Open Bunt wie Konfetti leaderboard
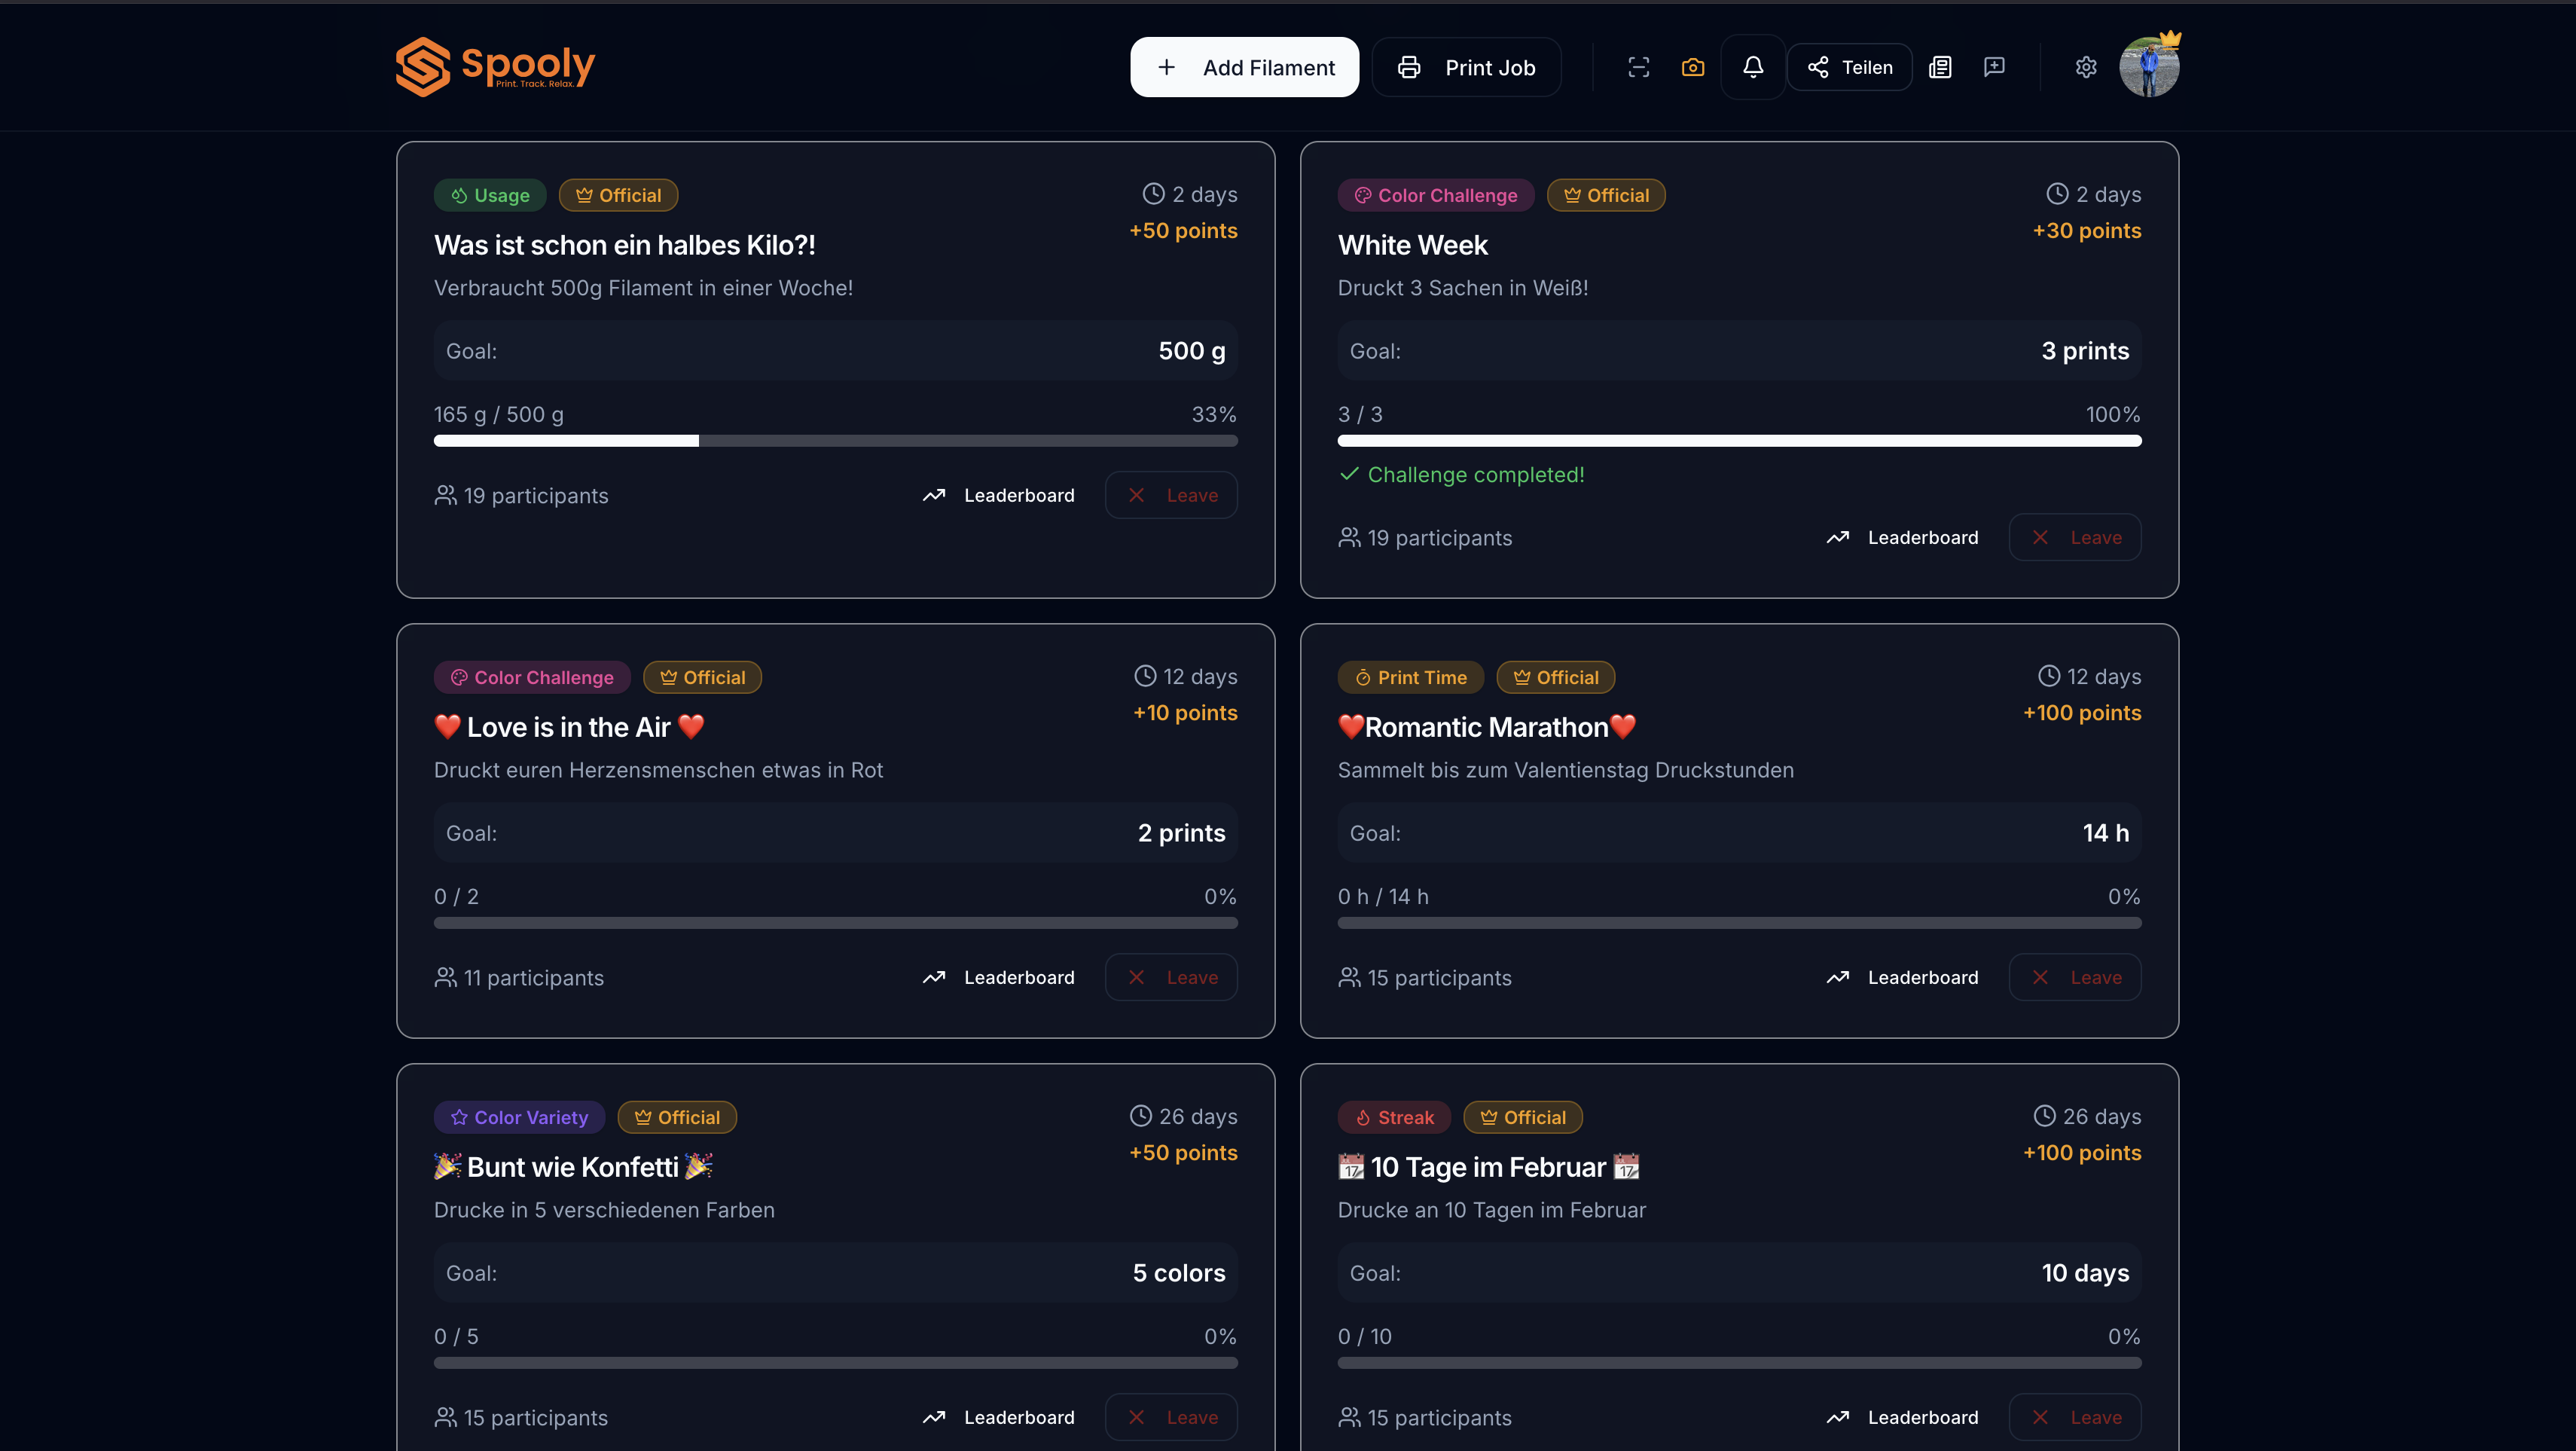The height and width of the screenshot is (1451, 2576). pyautogui.click(x=998, y=1417)
